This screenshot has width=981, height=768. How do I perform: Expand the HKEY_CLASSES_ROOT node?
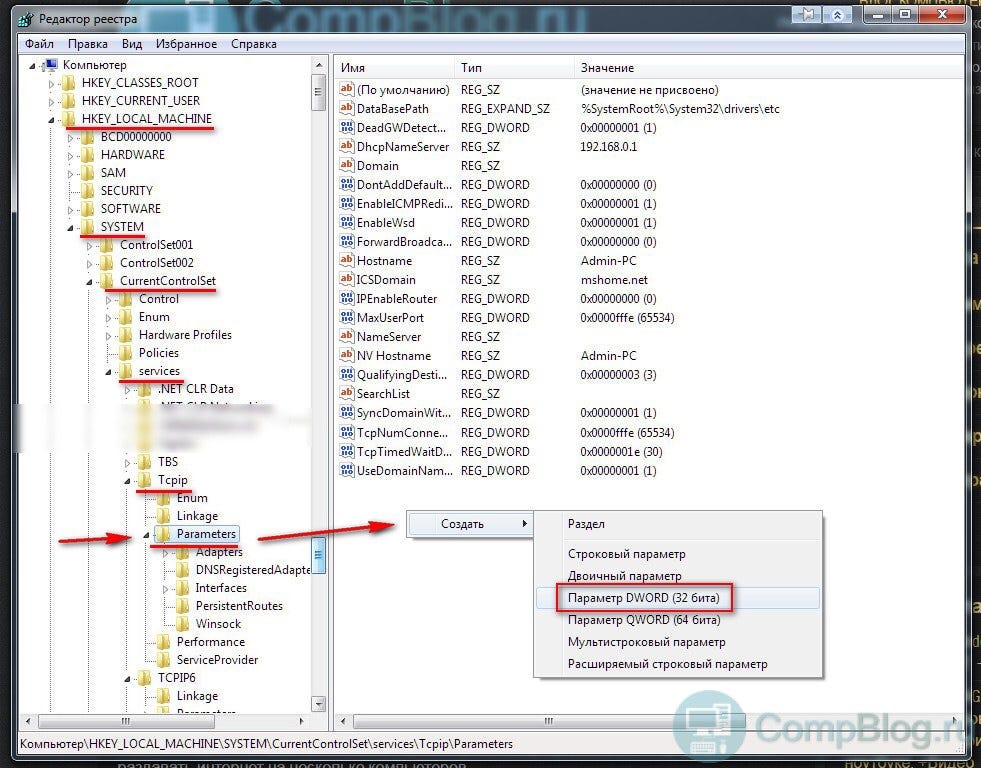coord(51,83)
